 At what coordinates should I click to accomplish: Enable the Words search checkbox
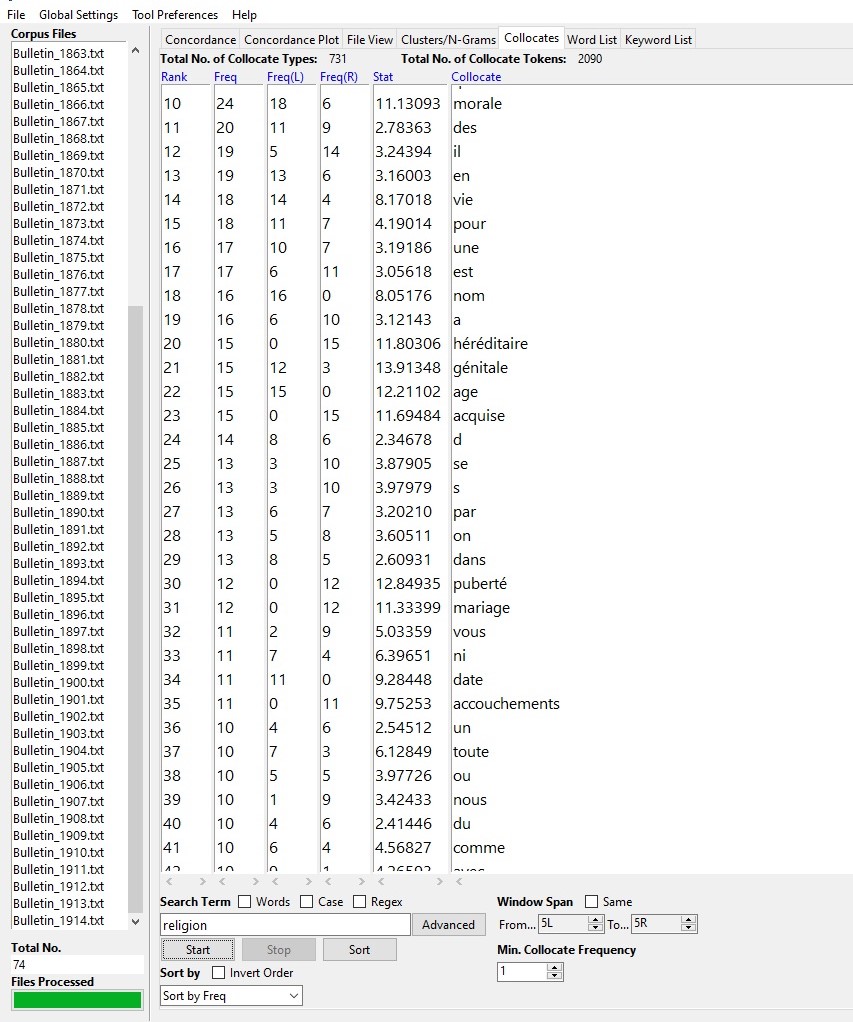click(x=245, y=902)
